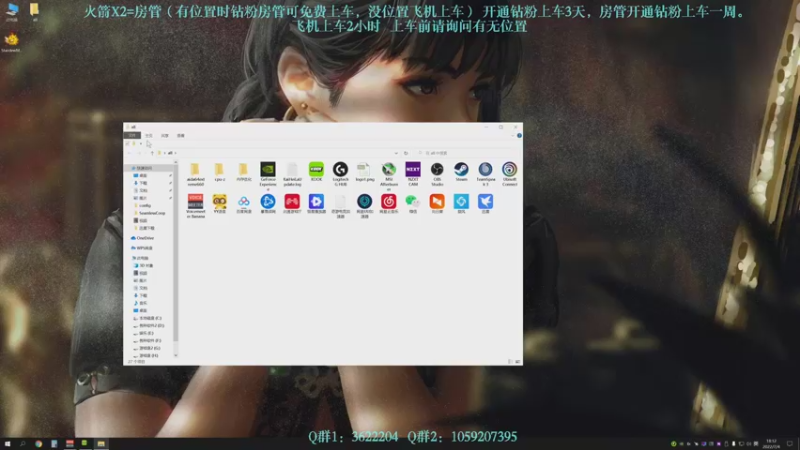Select the RaiHeiLaUpdate.log file
The image size is (800, 450).
292,174
